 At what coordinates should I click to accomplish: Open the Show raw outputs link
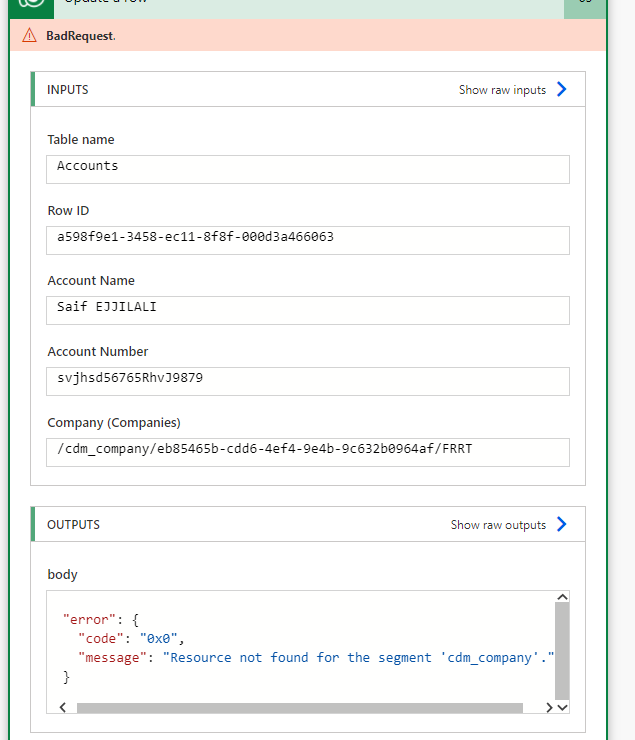tap(498, 525)
